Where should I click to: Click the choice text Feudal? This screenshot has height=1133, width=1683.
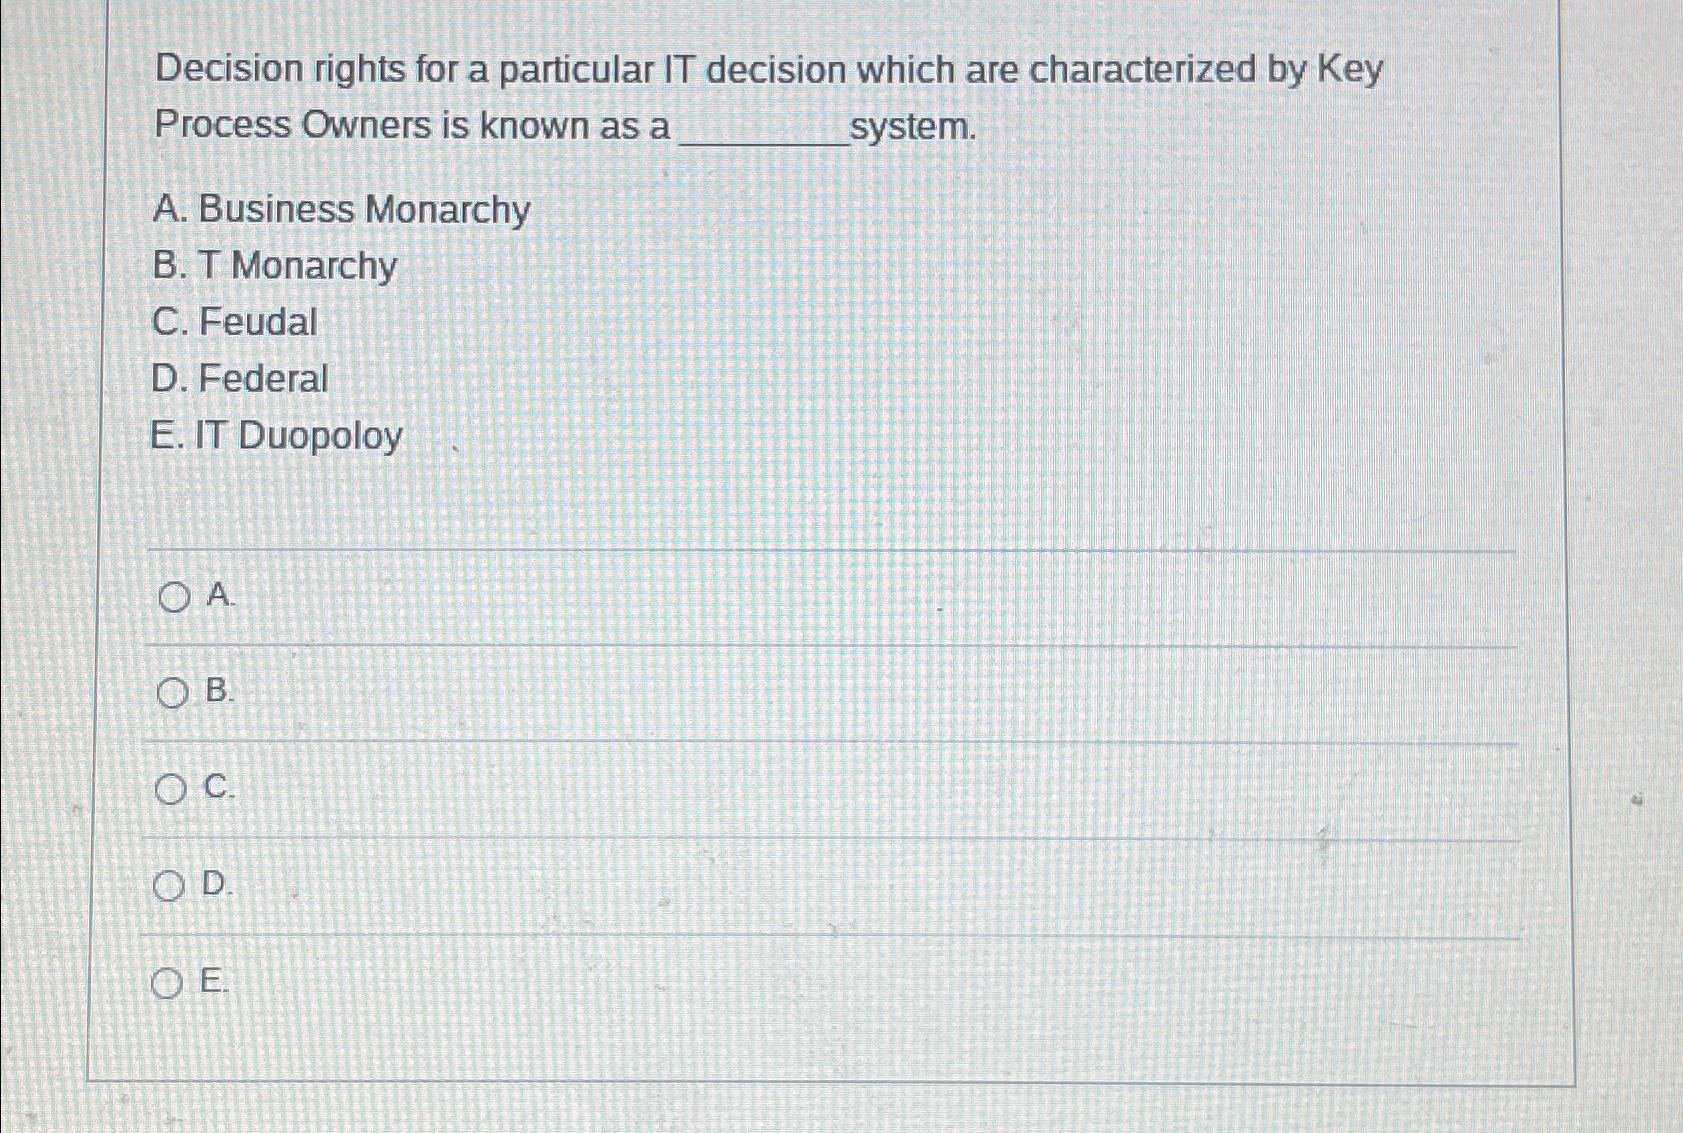pyautogui.click(x=234, y=322)
